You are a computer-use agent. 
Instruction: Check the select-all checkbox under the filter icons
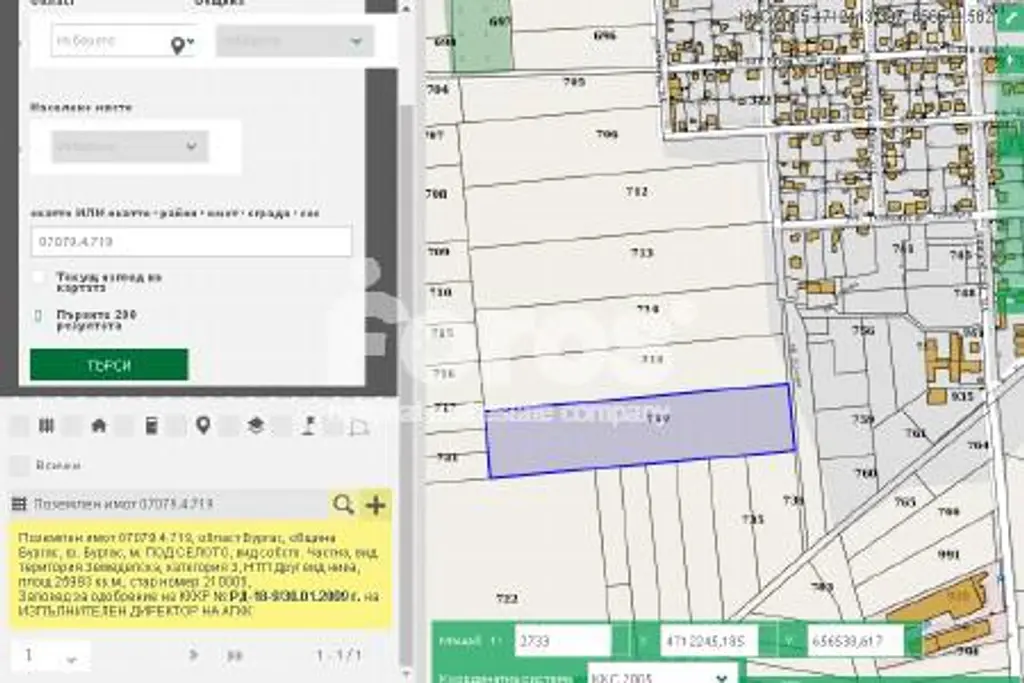point(18,465)
